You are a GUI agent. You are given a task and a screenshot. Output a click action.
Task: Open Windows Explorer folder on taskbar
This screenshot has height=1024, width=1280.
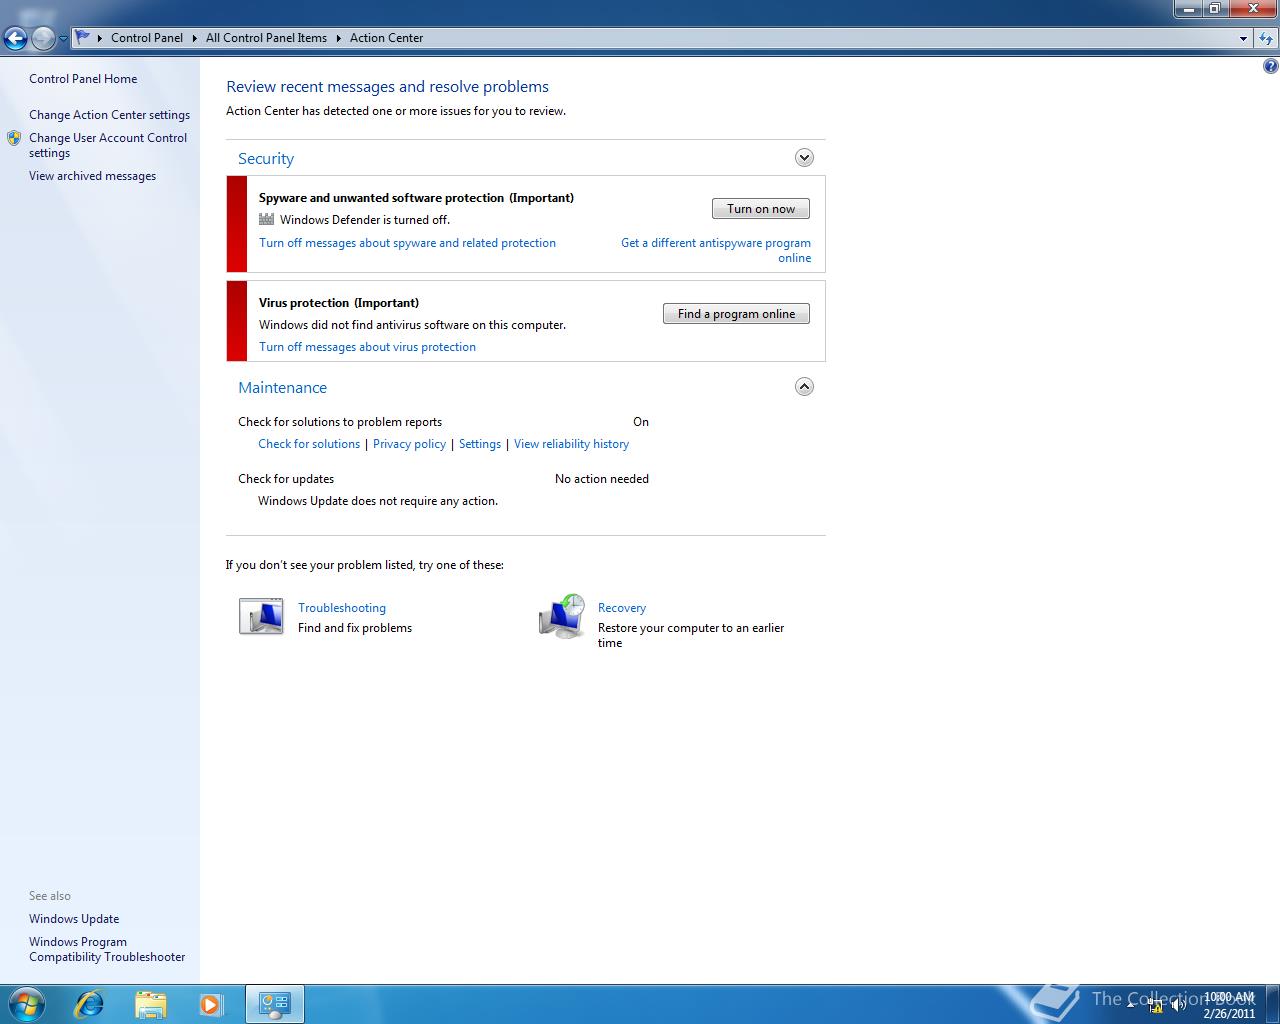[x=150, y=1004]
